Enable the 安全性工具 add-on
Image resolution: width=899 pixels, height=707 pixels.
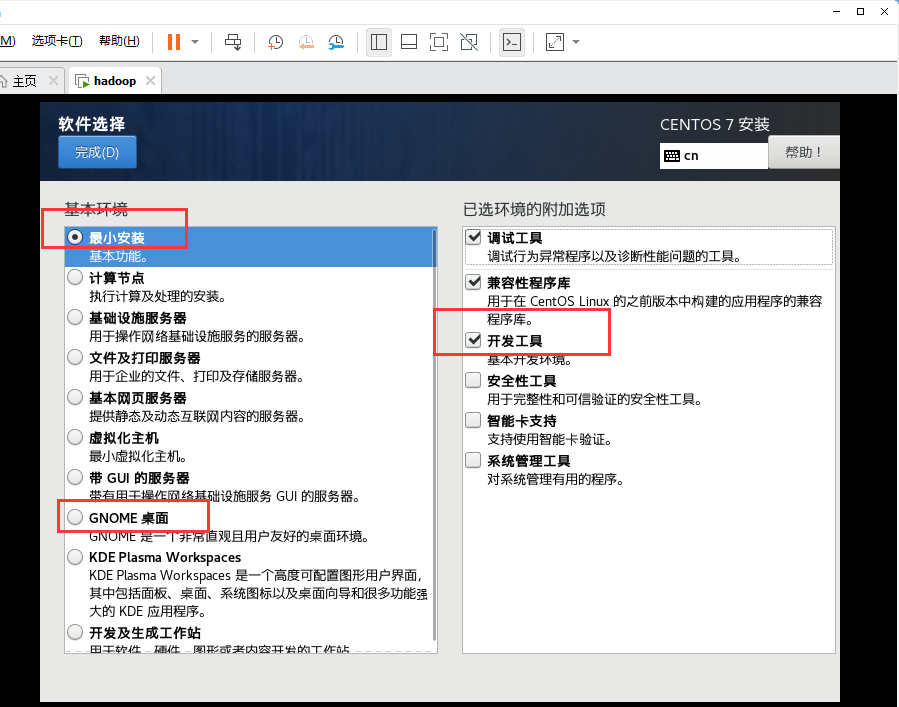[473, 380]
